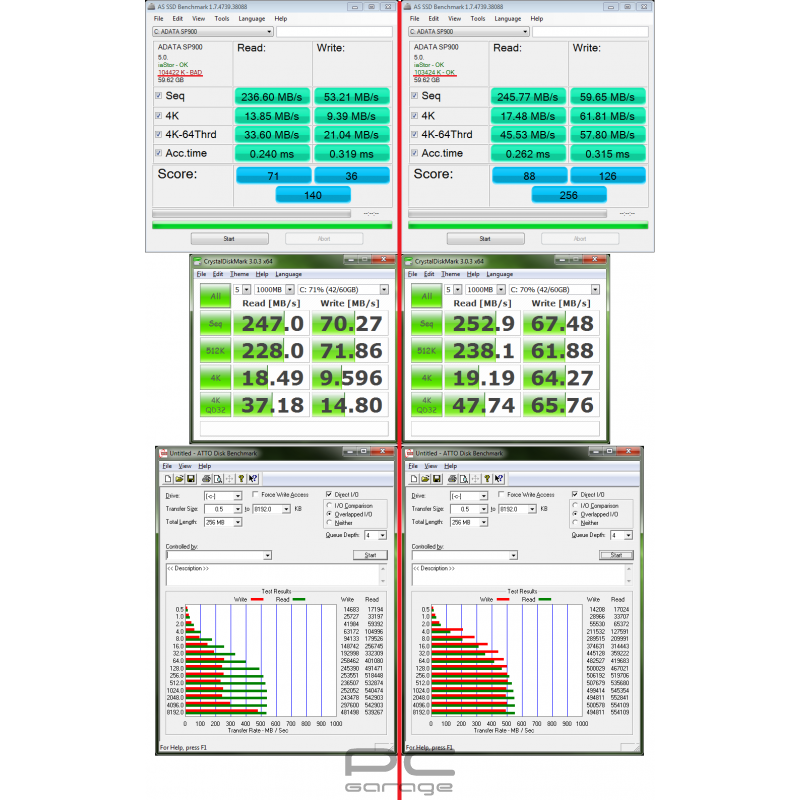Uncheck Seq test in left AS SSD window
The image size is (800, 800).
click(x=159, y=96)
